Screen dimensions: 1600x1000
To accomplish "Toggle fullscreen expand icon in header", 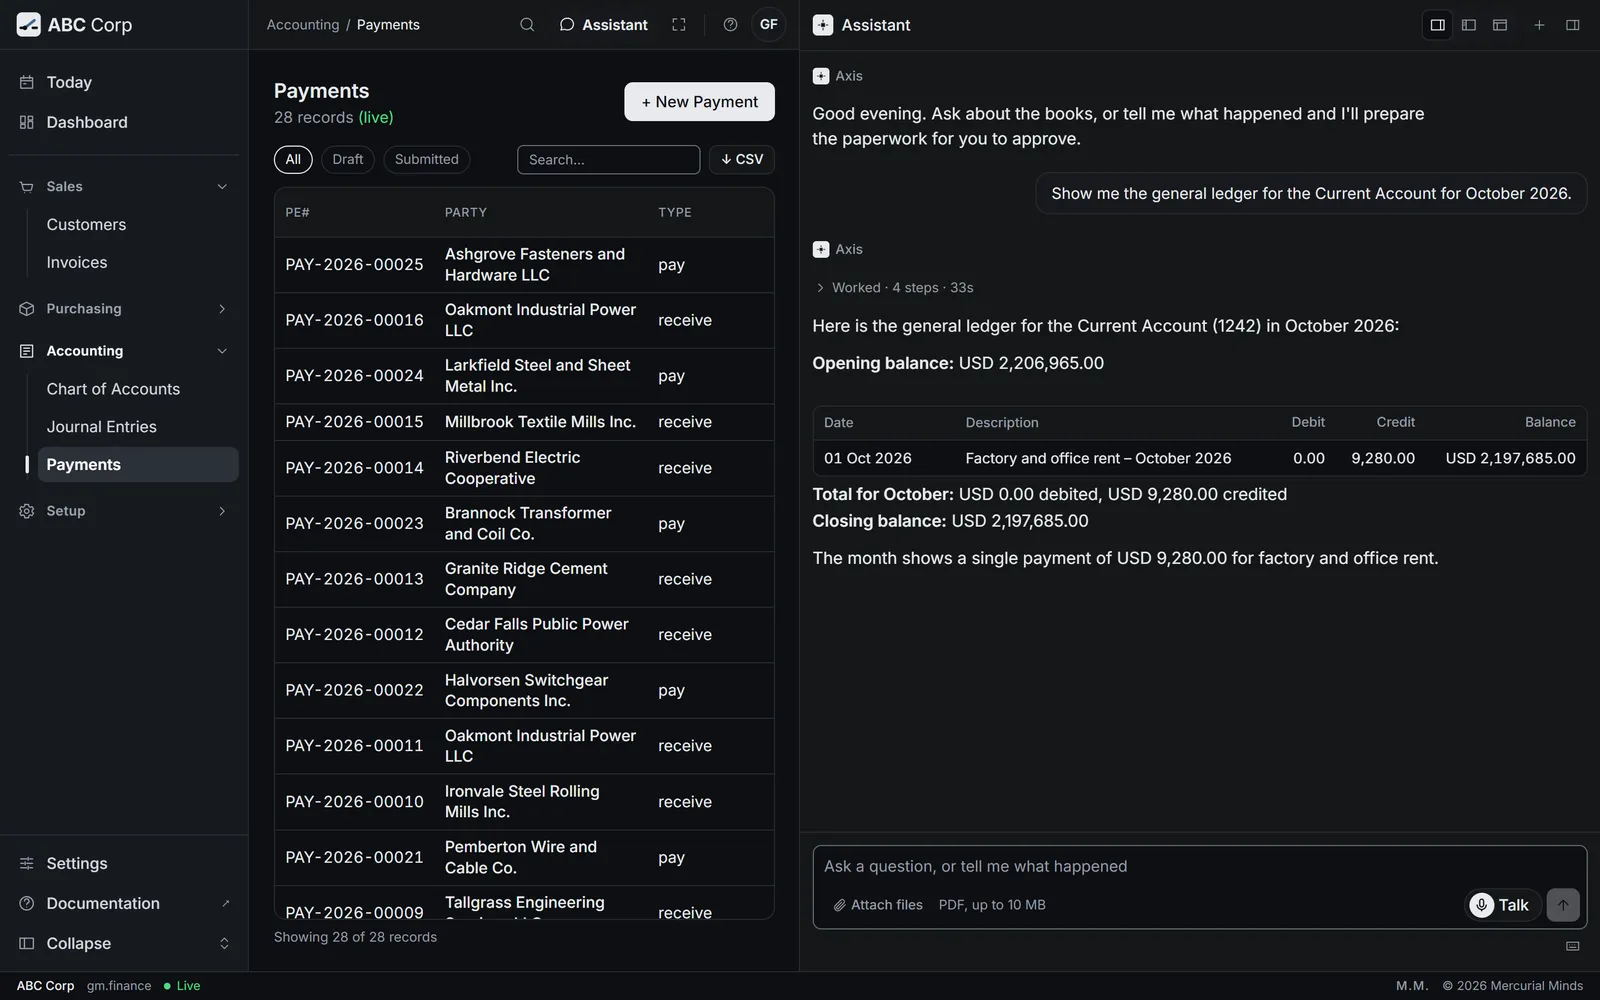I will (679, 25).
